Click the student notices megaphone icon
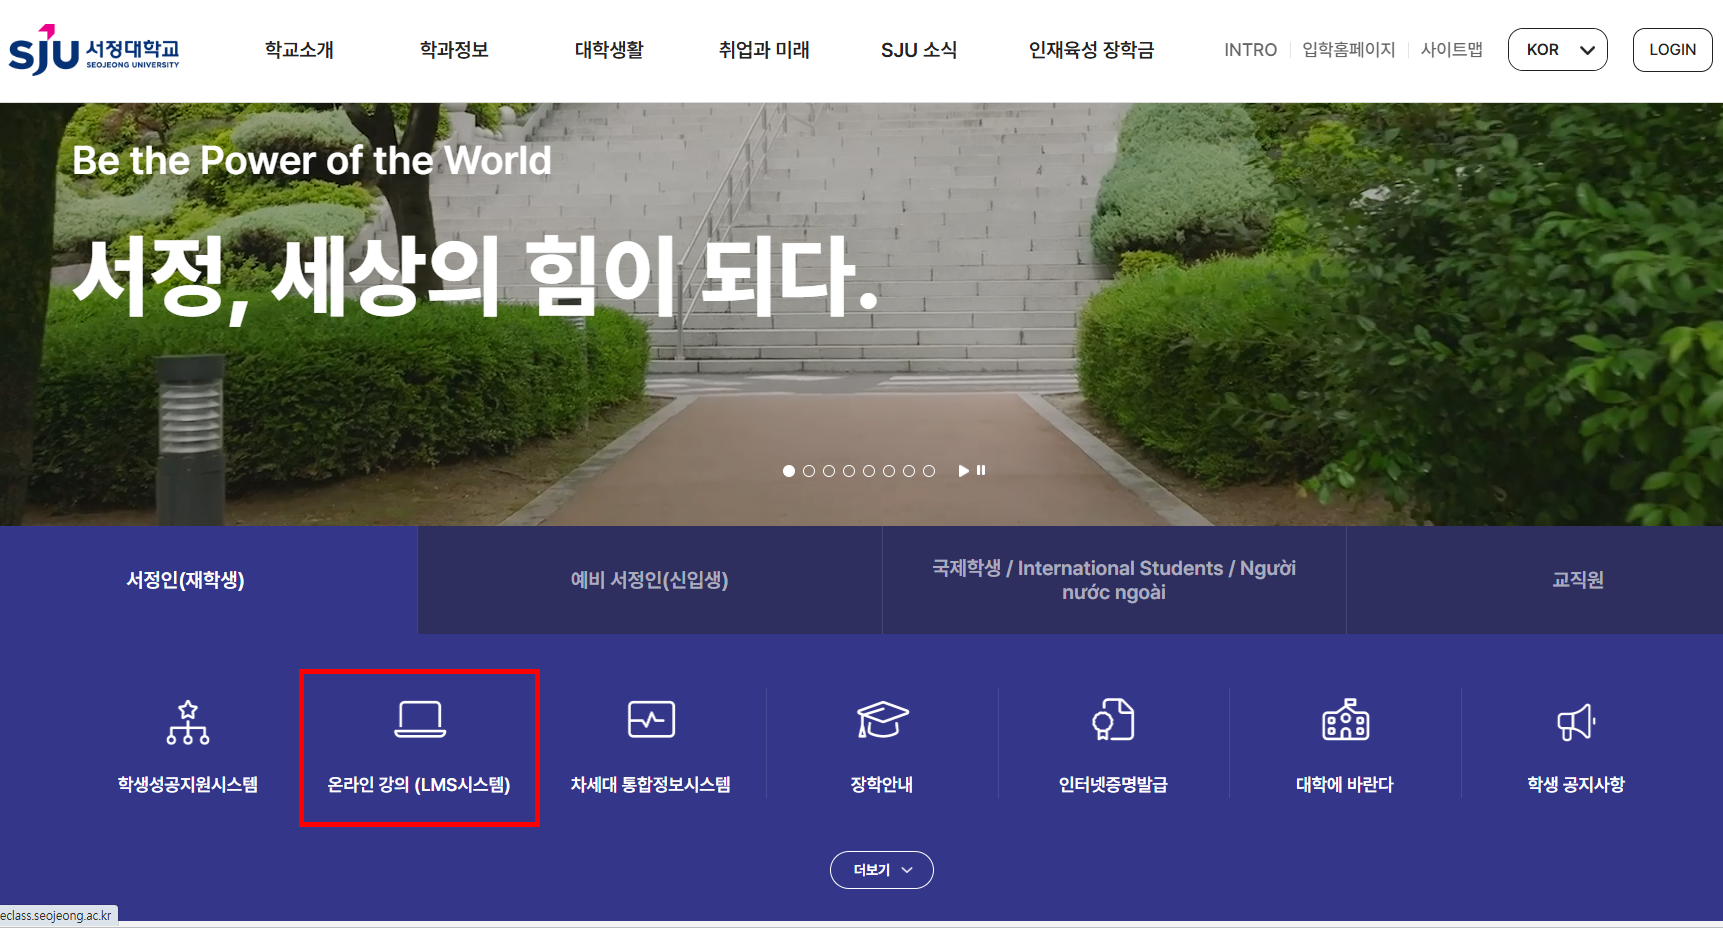The image size is (1723, 928). click(x=1576, y=722)
